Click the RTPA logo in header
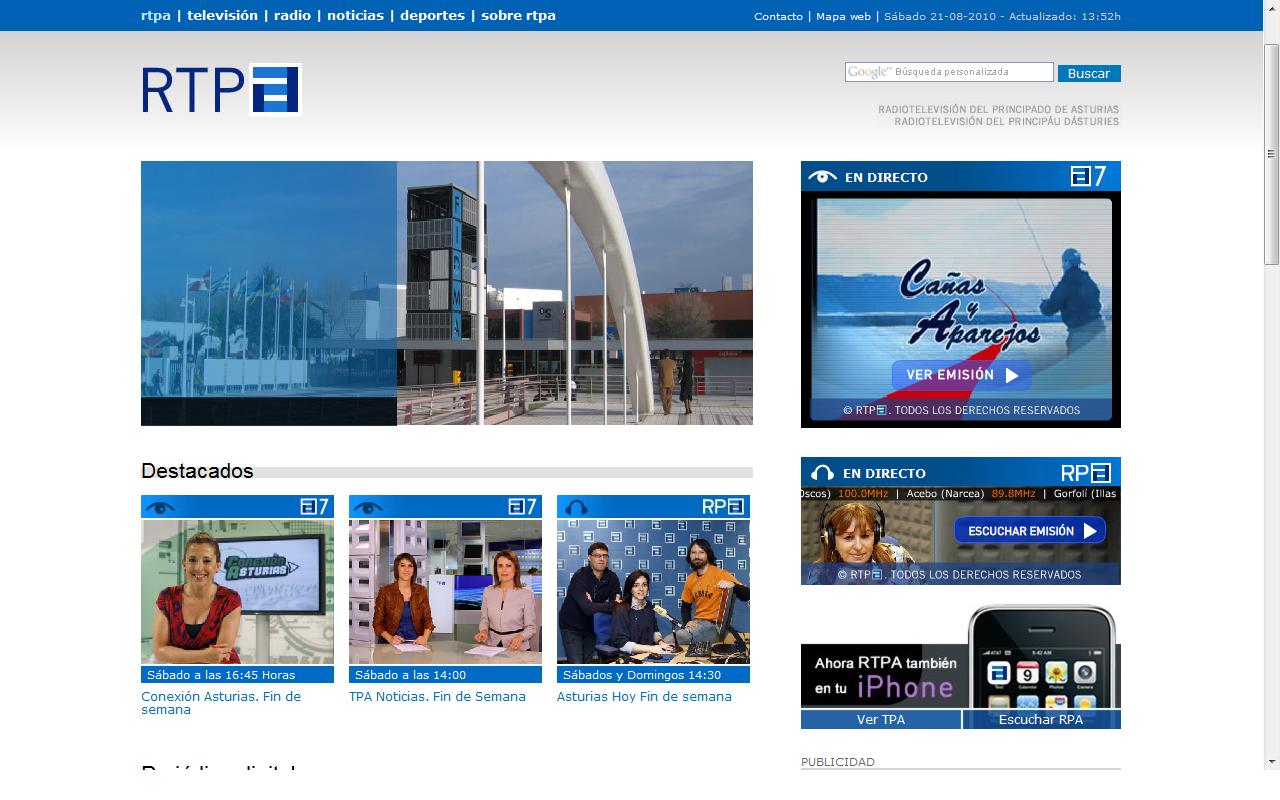 pos(221,90)
